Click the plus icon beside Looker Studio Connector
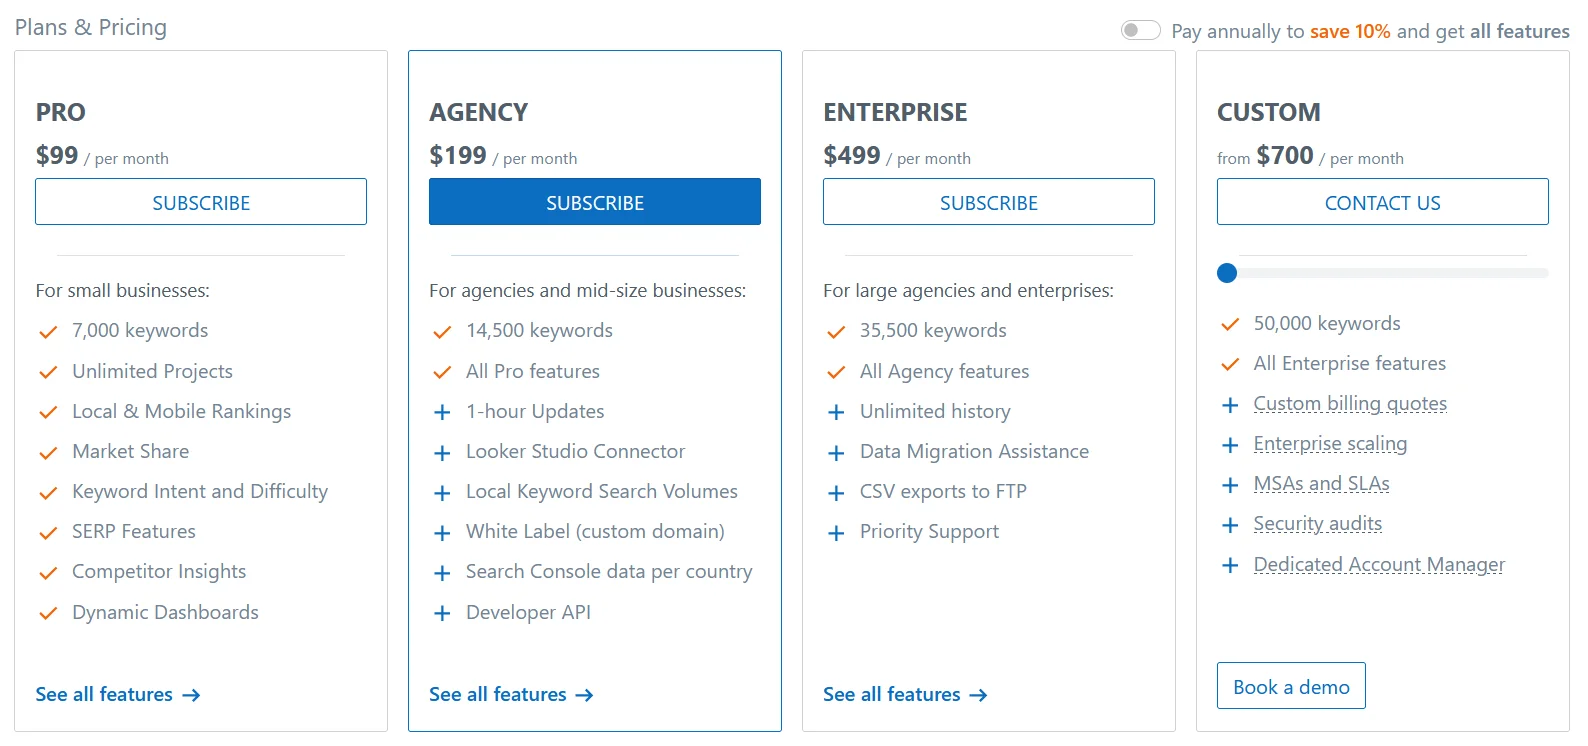This screenshot has height=746, width=1588. click(x=442, y=453)
